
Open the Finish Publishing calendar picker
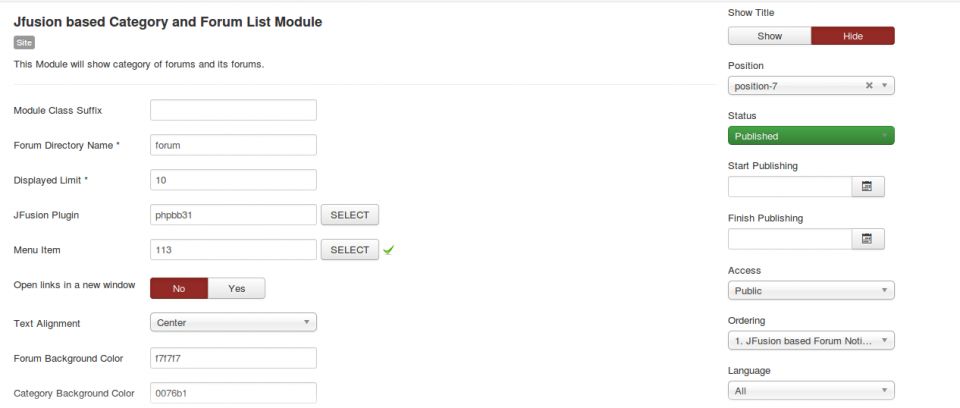coord(867,239)
